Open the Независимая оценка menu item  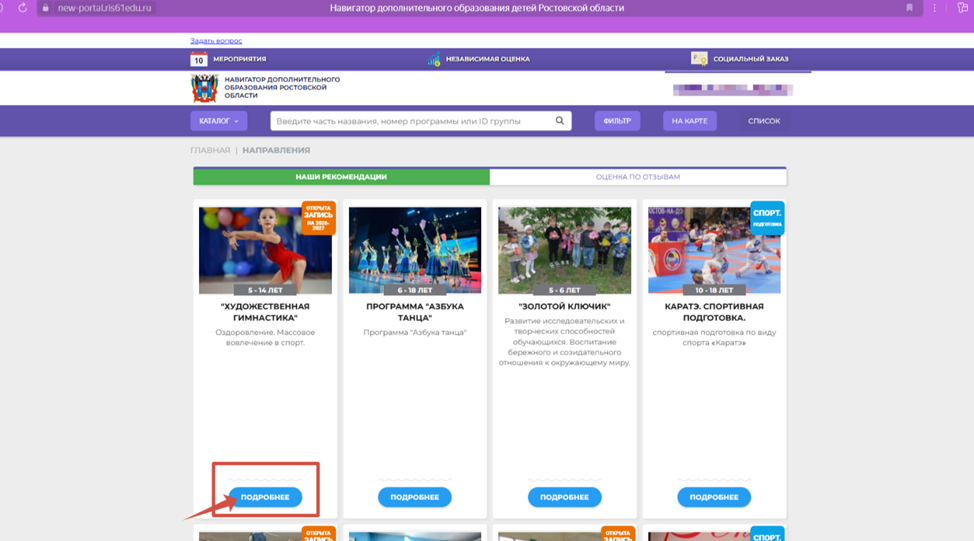(488, 59)
